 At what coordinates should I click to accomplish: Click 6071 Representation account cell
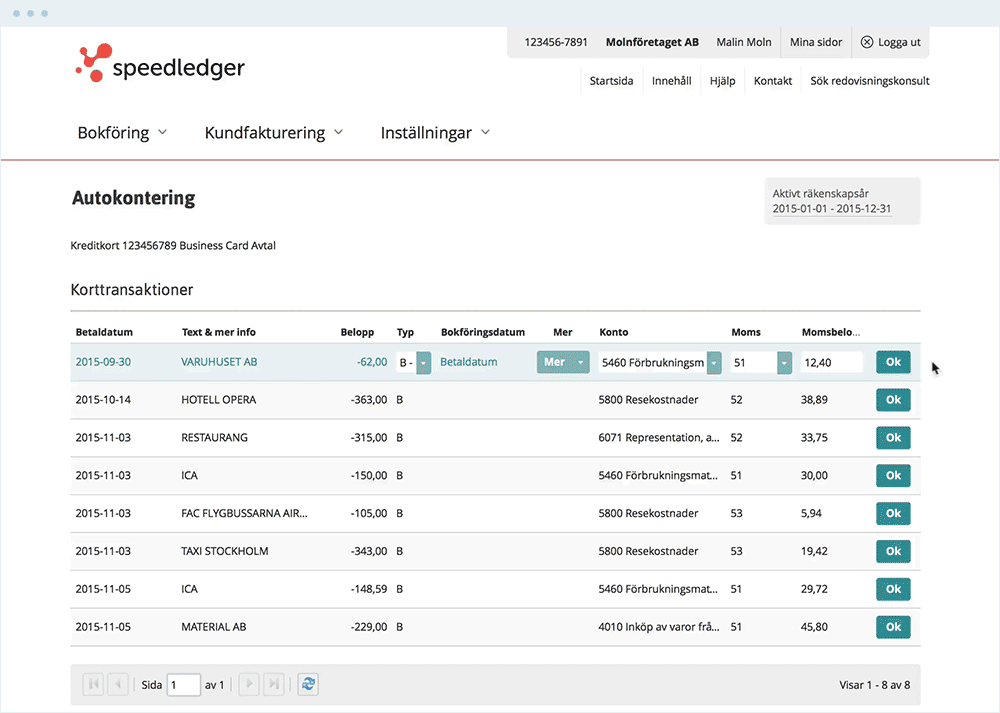coord(659,437)
